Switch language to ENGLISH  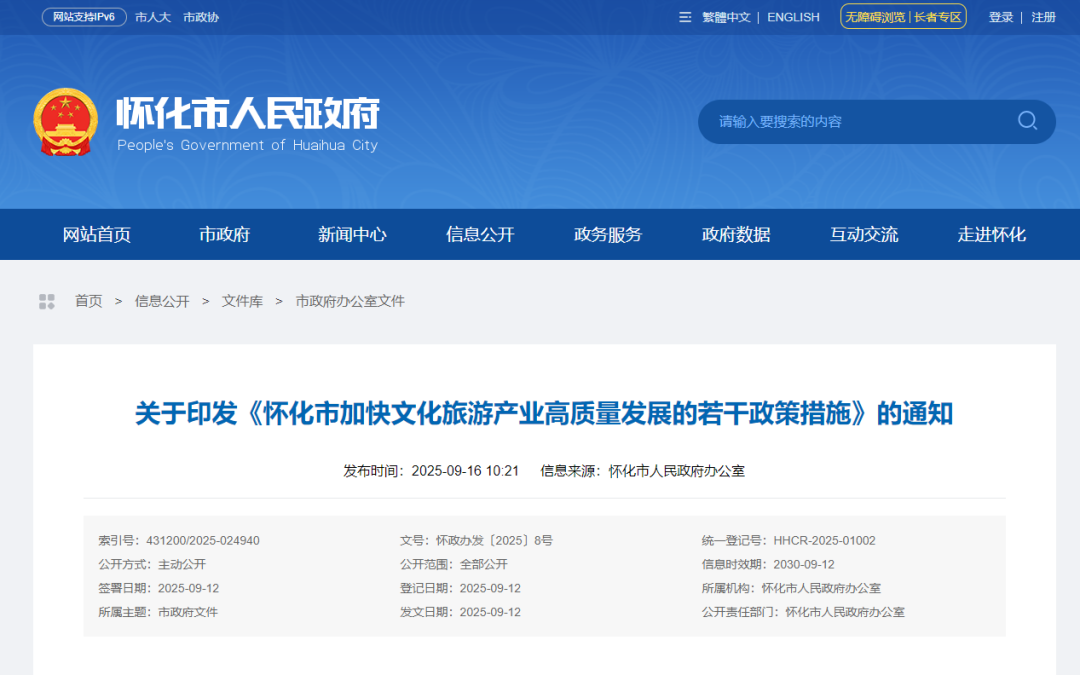[x=793, y=17]
